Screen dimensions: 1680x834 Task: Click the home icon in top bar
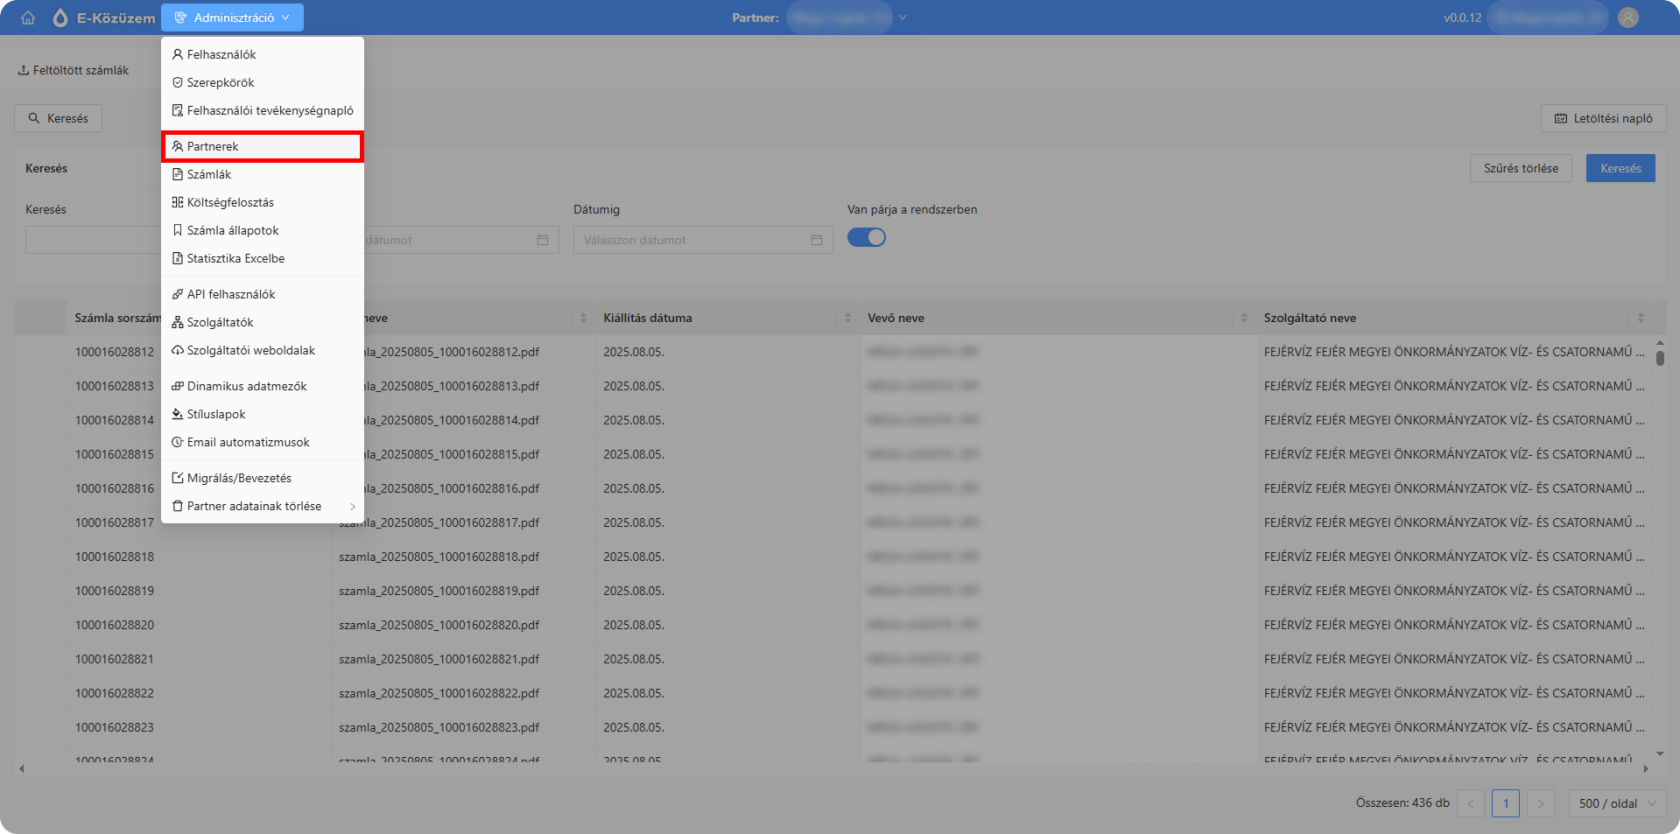pos(28,18)
